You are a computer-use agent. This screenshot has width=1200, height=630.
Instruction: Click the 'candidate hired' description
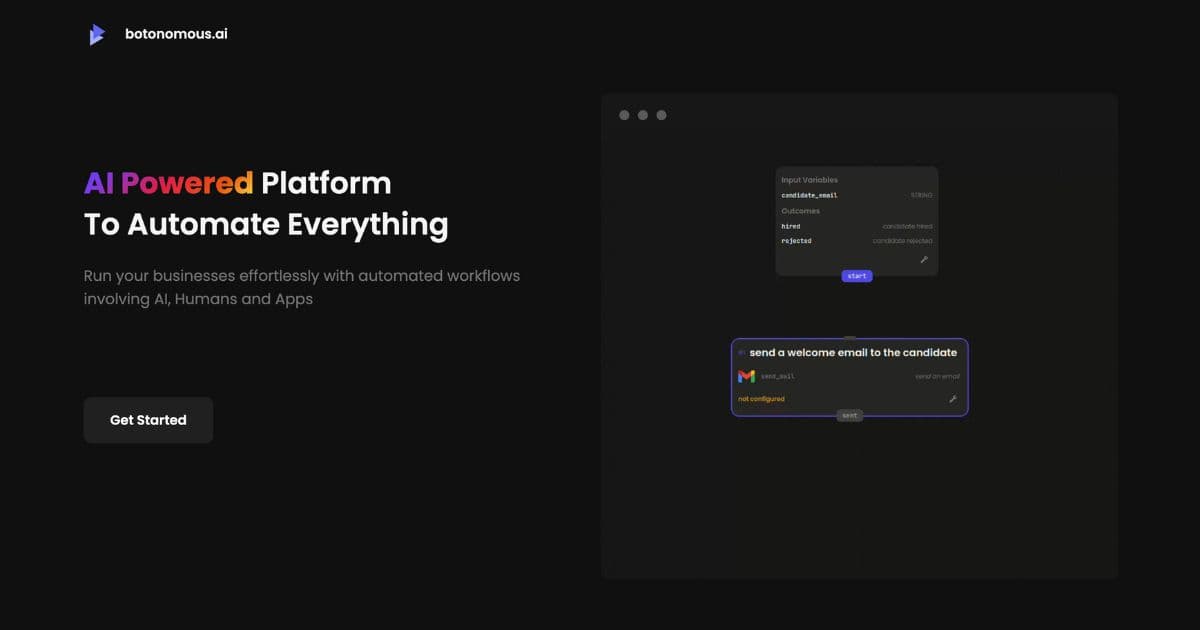tap(908, 227)
